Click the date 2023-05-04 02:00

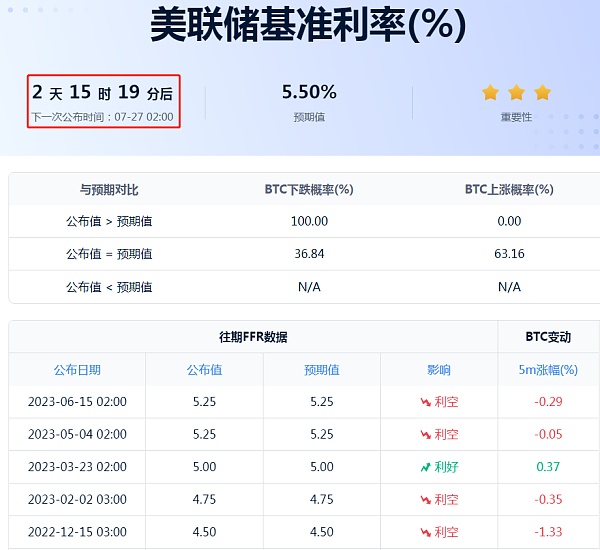(77, 434)
